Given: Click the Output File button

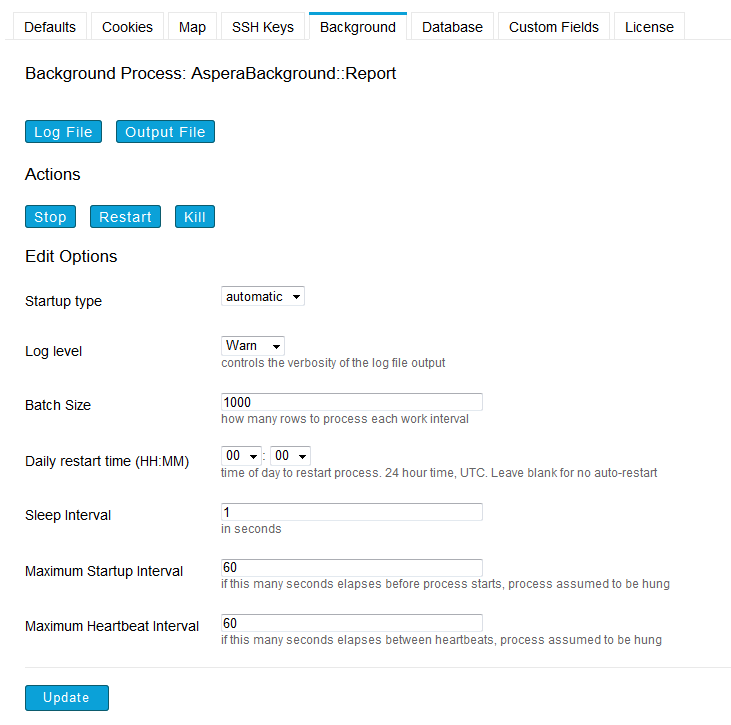Looking at the screenshot, I should (166, 131).
